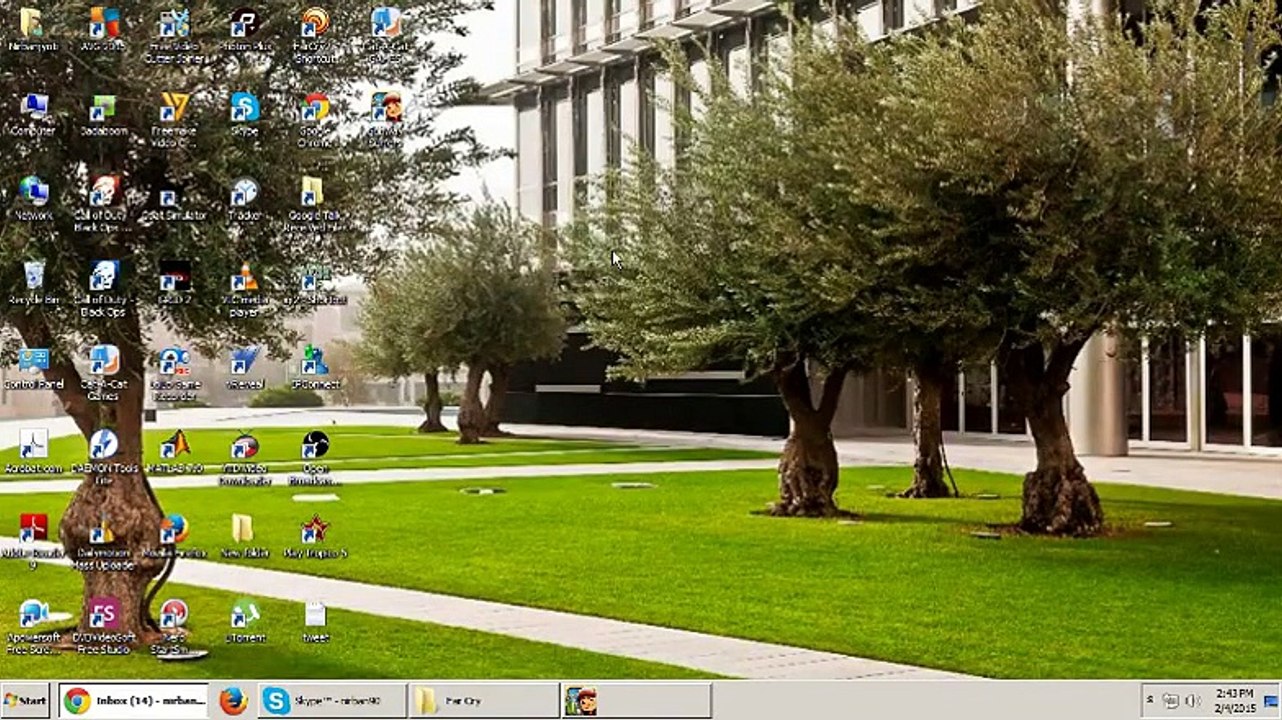Click the Firefox icon in the taskbar
Image resolution: width=1282 pixels, height=720 pixels.
pos(233,701)
